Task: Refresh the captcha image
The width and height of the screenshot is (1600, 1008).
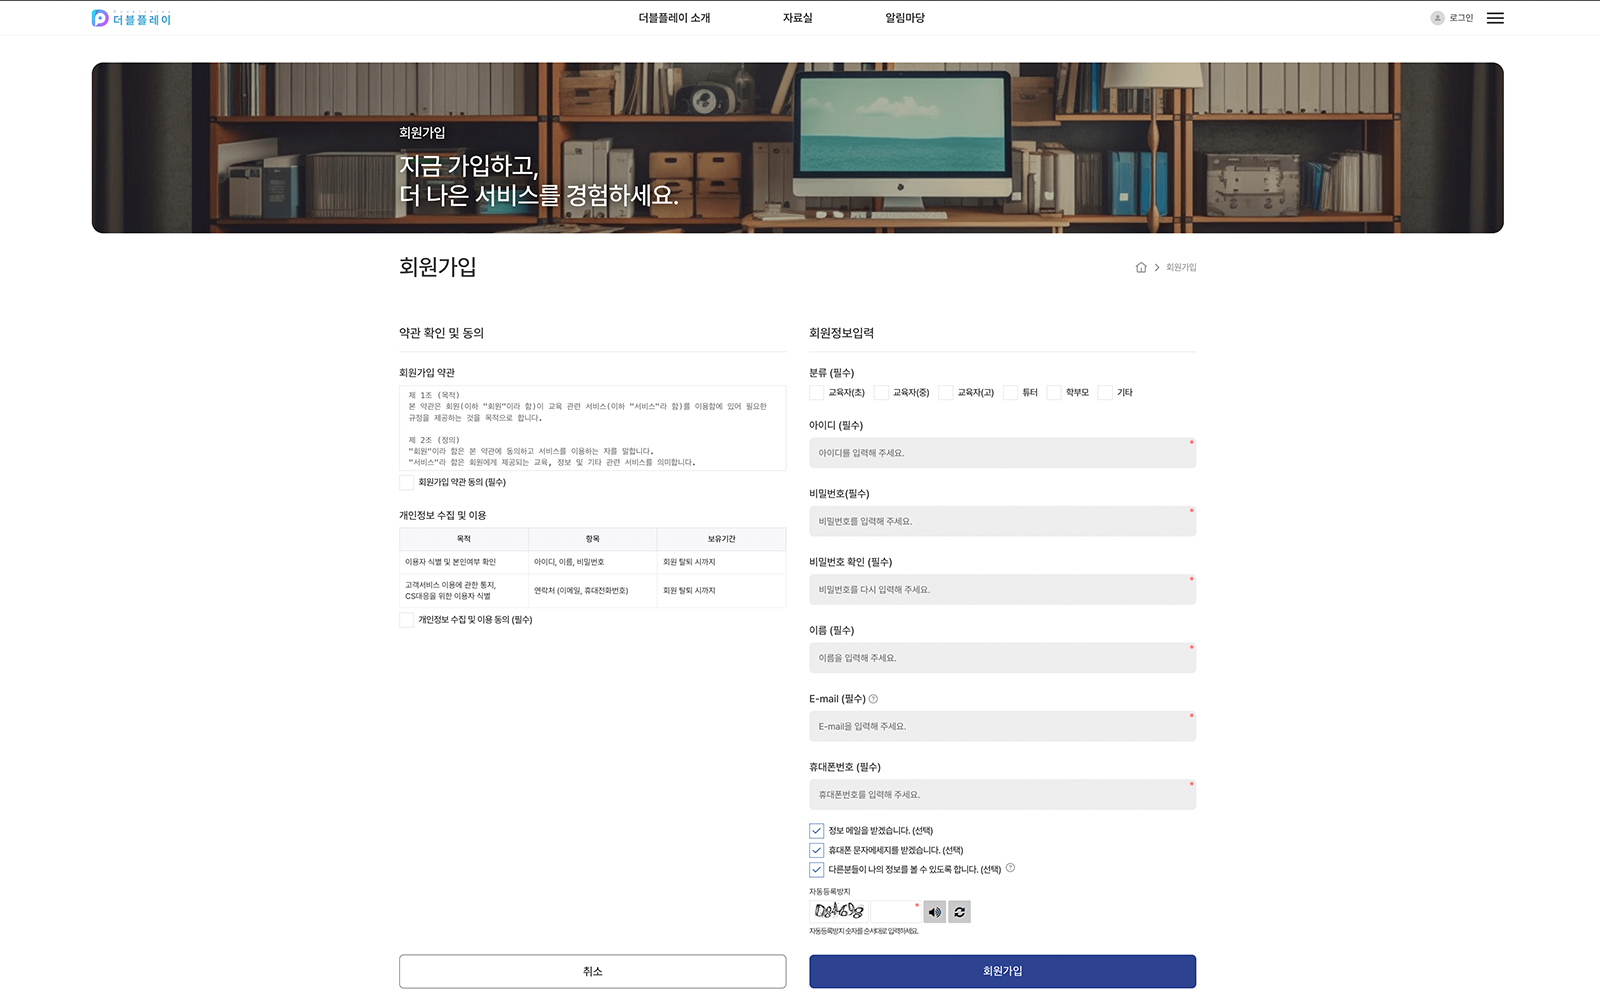Action: pos(959,912)
